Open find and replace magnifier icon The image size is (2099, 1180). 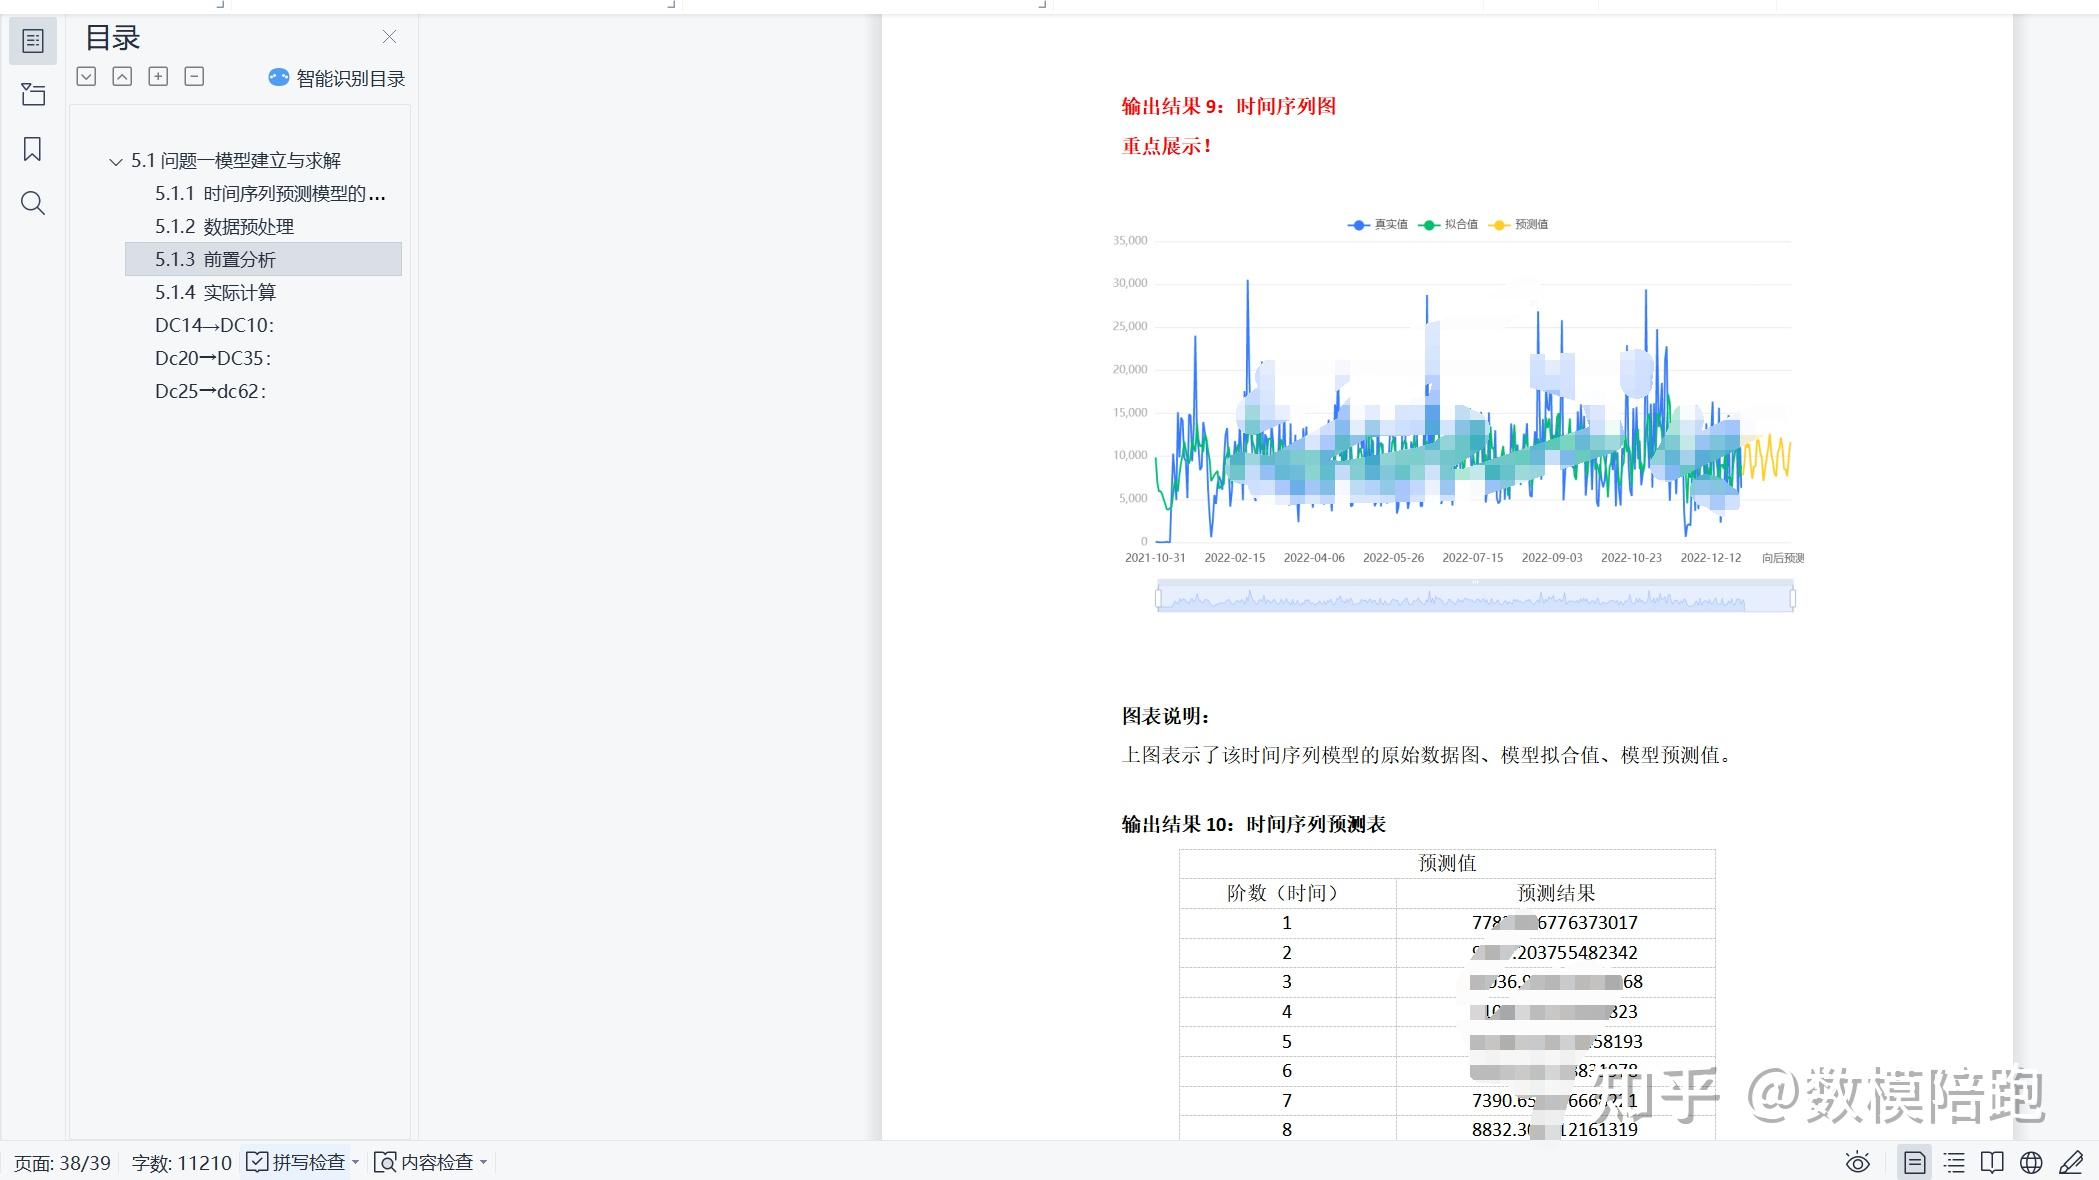click(33, 204)
